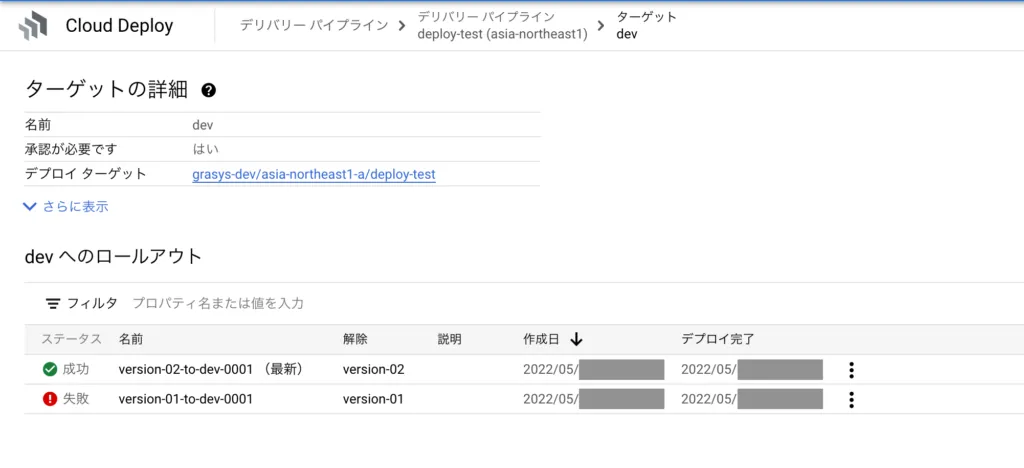Open the grasys-dev/asia-northeast1-a/deploy-test link
Viewport: 1024px width, 468px height.
(314, 174)
